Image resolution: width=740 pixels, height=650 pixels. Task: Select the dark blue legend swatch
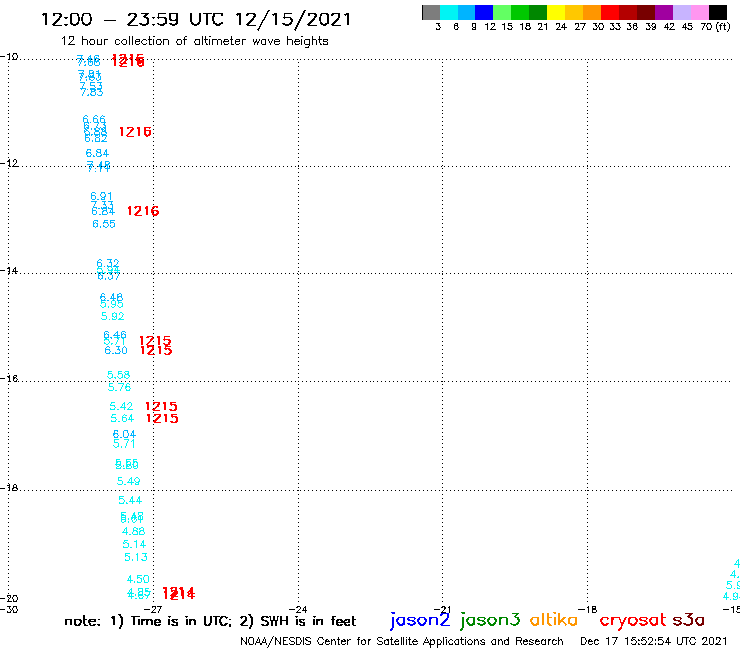click(x=484, y=12)
